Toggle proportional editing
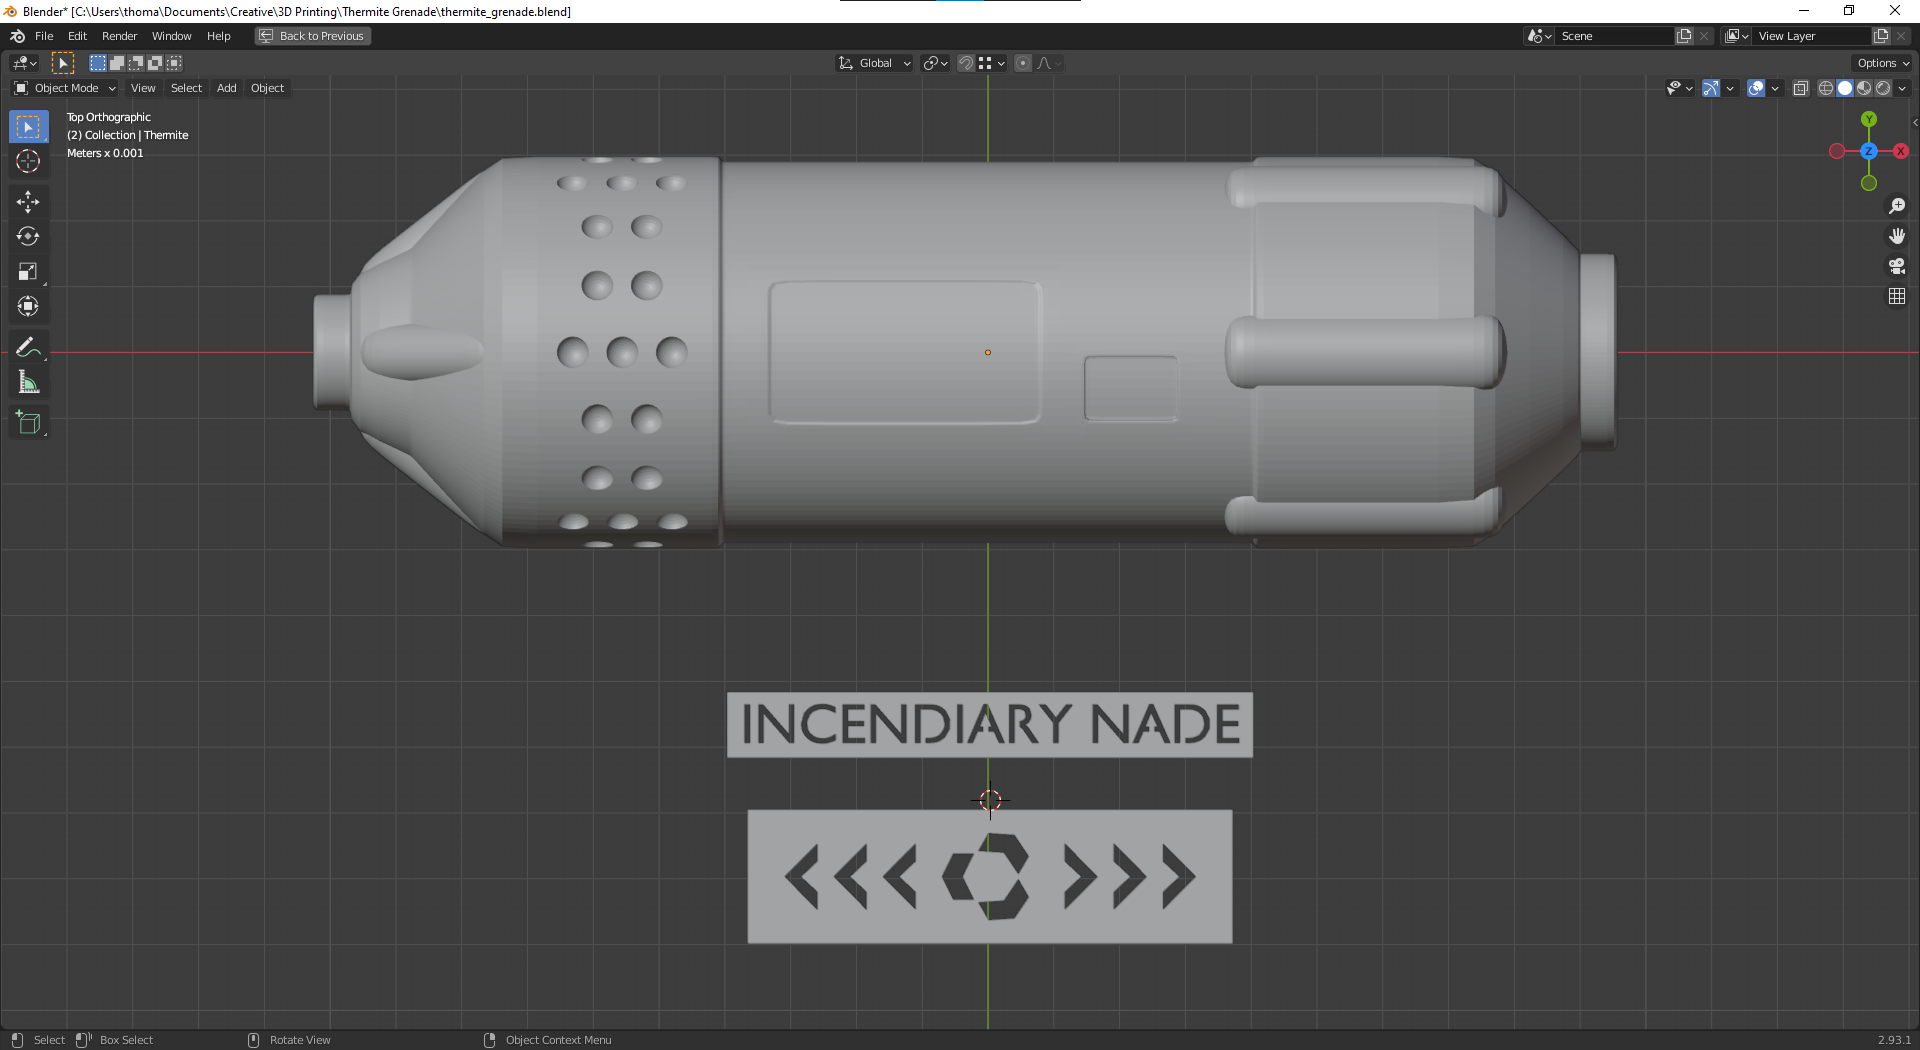Viewport: 1920px width, 1050px height. point(1023,63)
